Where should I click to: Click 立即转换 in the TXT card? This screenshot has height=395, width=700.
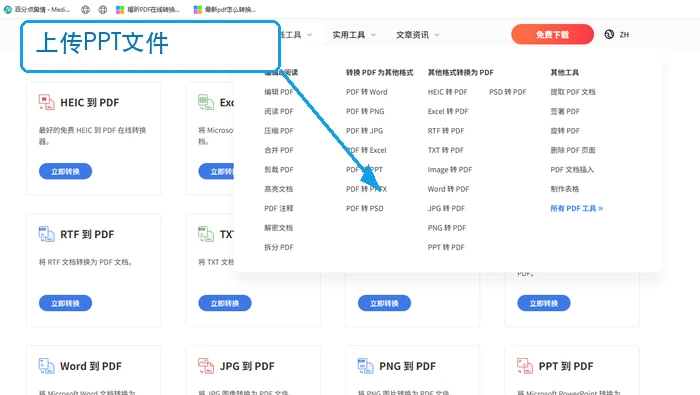[x=225, y=304]
